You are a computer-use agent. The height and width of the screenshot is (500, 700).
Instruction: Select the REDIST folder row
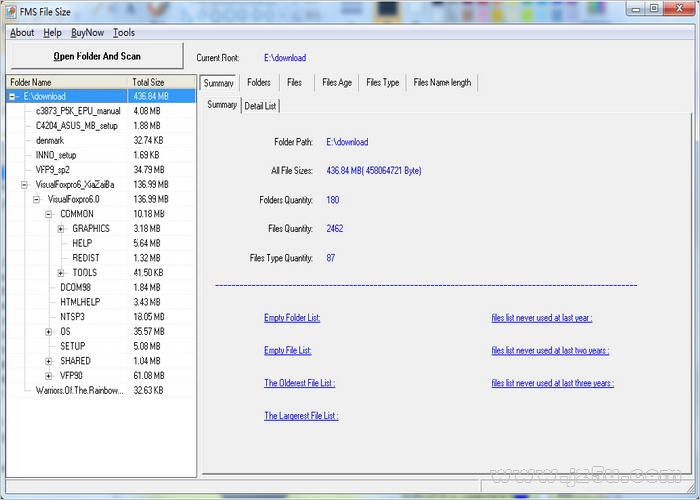coord(86,258)
